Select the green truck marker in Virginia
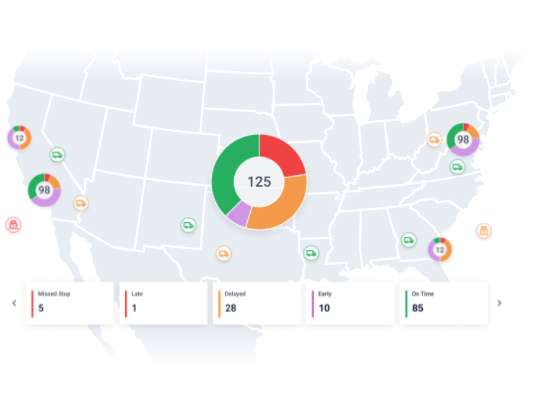Screen dimensions: 539x395 click(457, 167)
